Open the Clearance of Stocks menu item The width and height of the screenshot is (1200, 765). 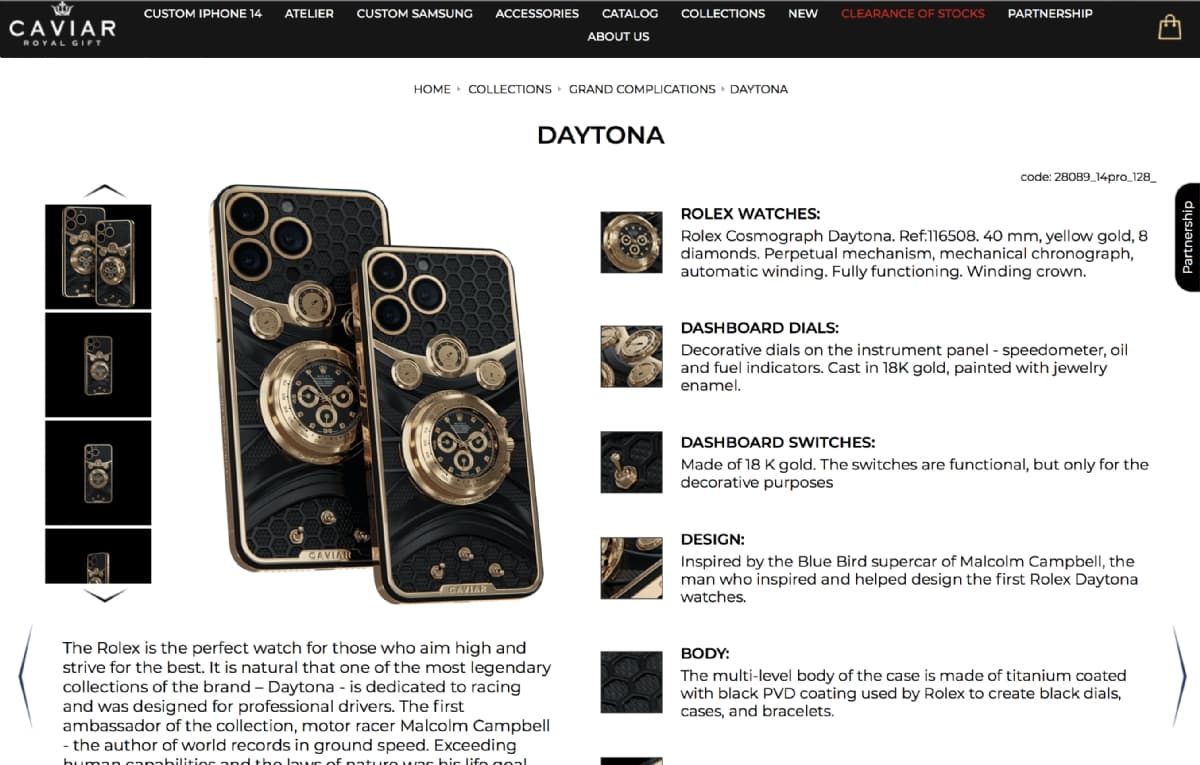pos(913,13)
